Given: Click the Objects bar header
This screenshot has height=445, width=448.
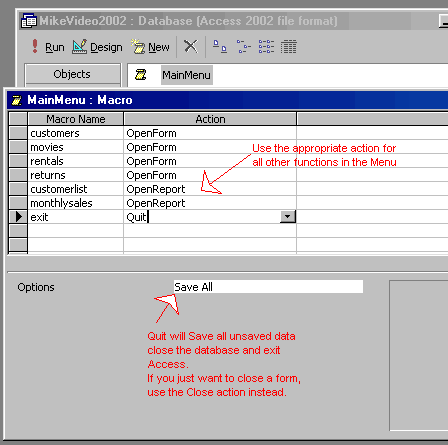Looking at the screenshot, I should pyautogui.click(x=72, y=74).
